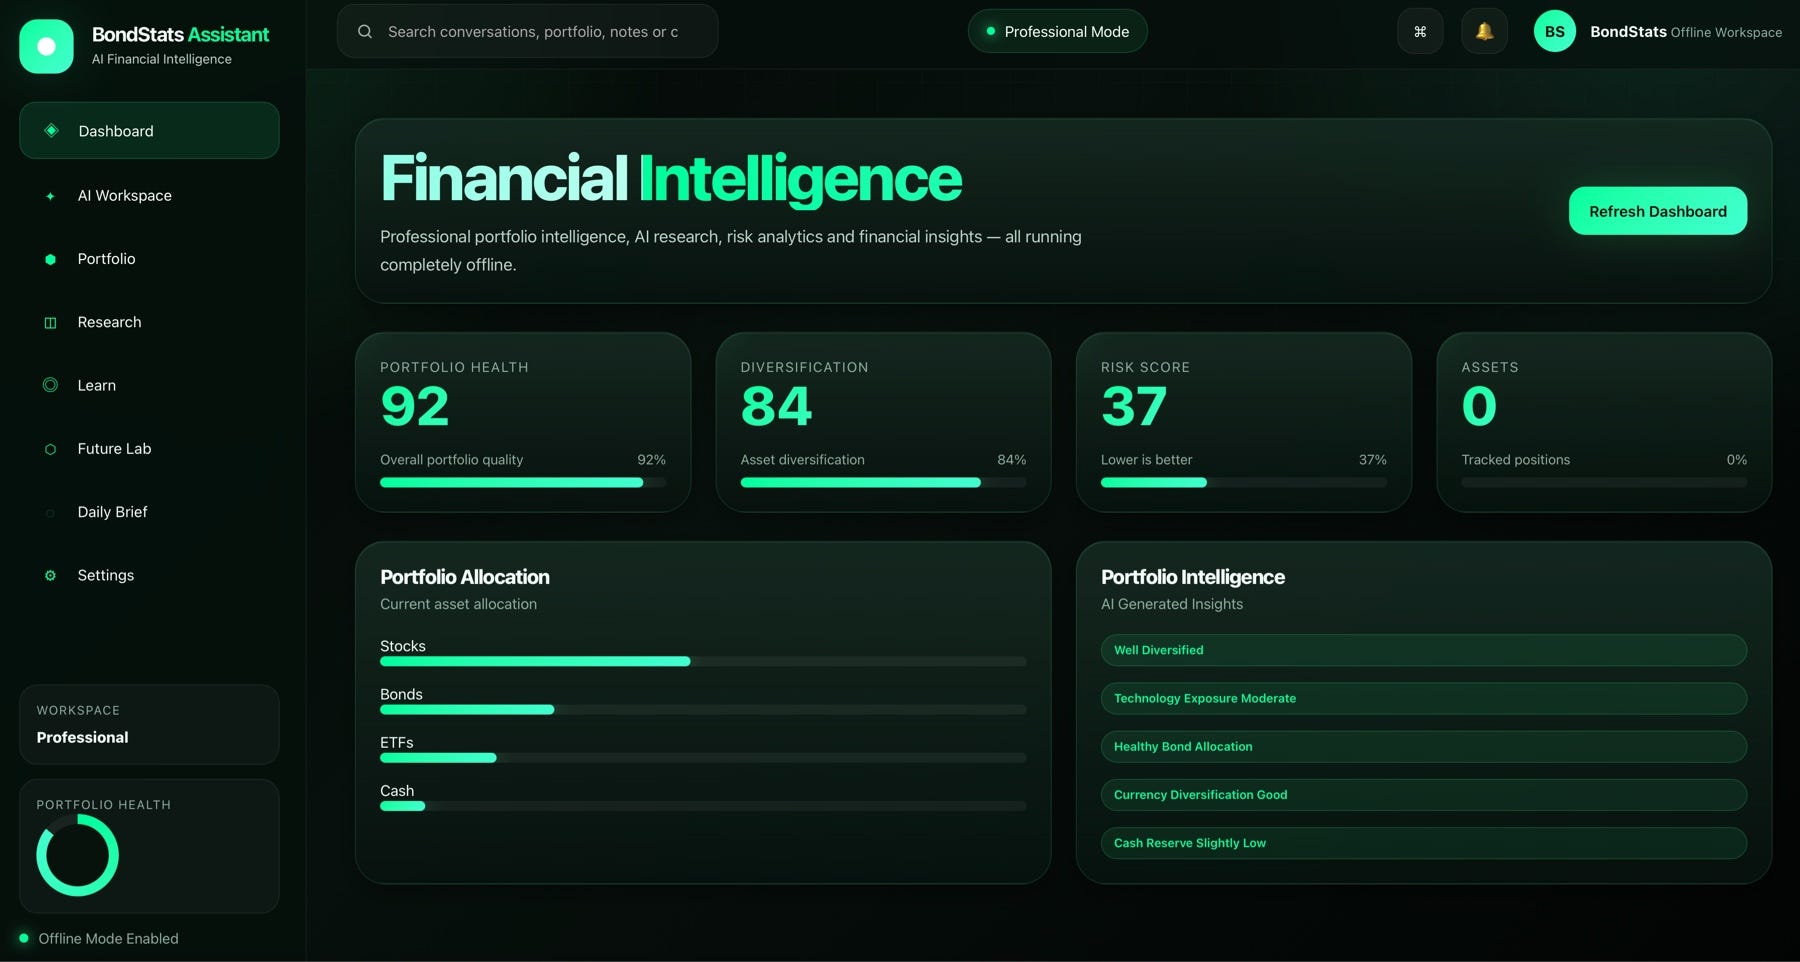Open Settings from the sidebar
The width and height of the screenshot is (1800, 962).
pyautogui.click(x=149, y=575)
